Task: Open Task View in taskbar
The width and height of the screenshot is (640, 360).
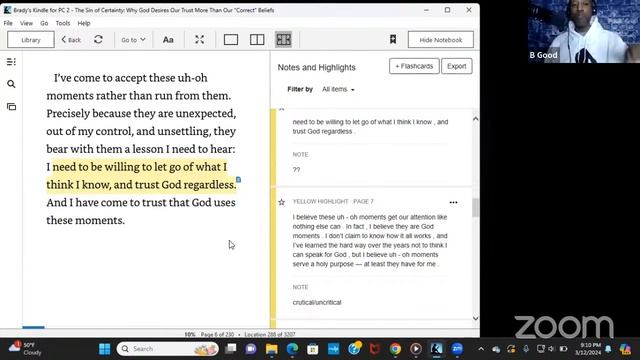Action: [231, 349]
